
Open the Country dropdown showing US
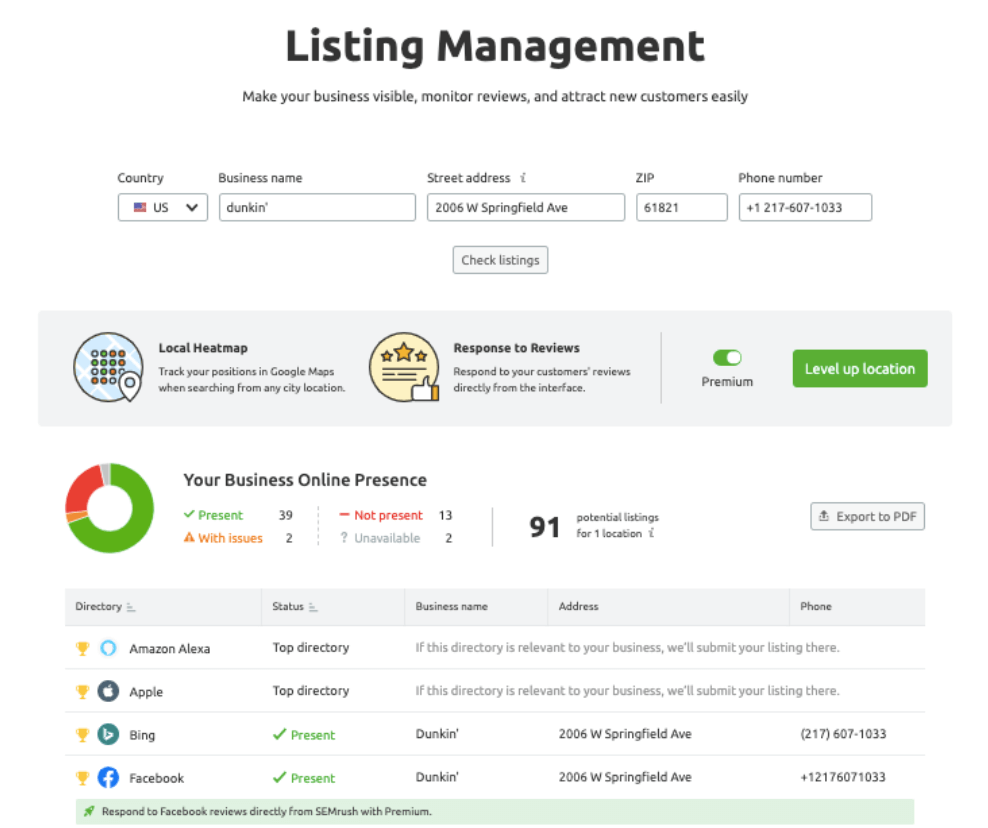[x=163, y=207]
